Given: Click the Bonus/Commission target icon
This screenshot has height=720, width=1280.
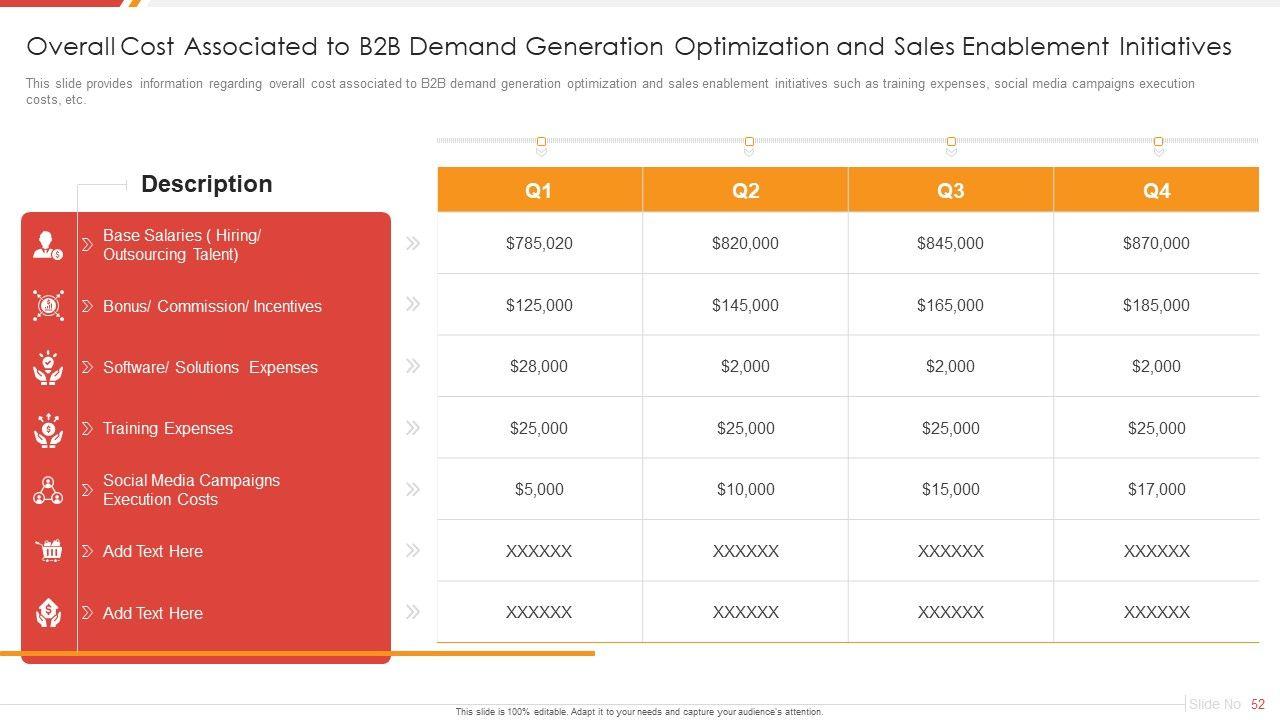Looking at the screenshot, I should pyautogui.click(x=48, y=306).
